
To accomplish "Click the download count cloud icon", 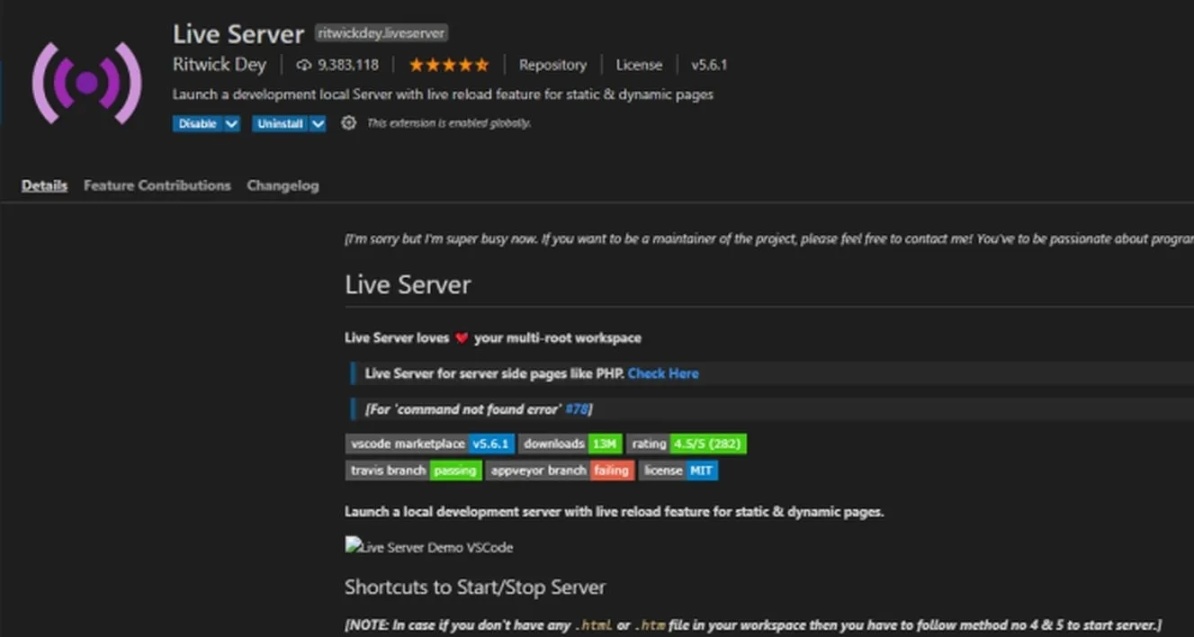I will click(304, 65).
